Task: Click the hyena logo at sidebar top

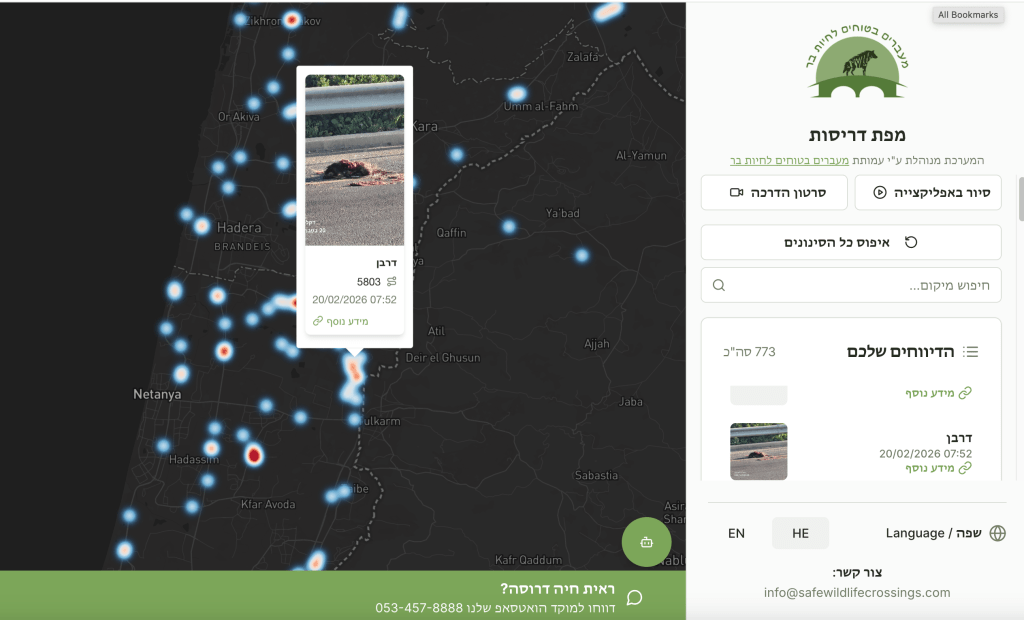Action: tap(857, 64)
